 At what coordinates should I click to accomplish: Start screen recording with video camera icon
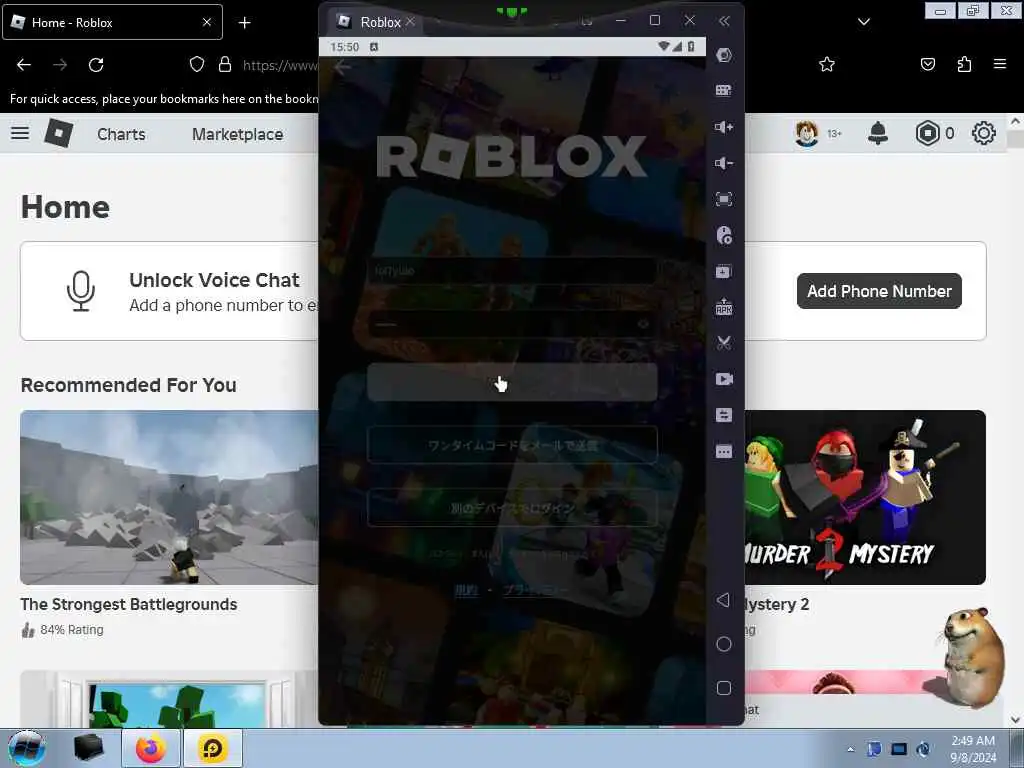(x=724, y=379)
